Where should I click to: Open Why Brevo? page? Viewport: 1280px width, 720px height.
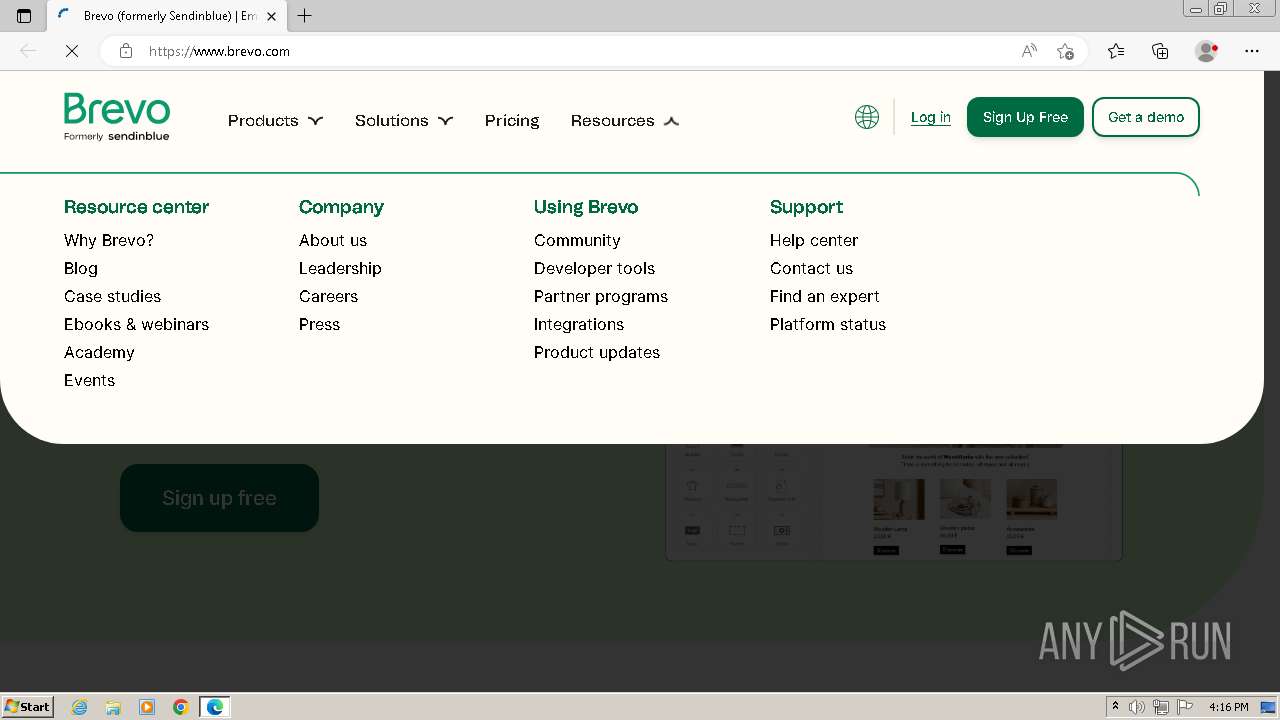109,240
